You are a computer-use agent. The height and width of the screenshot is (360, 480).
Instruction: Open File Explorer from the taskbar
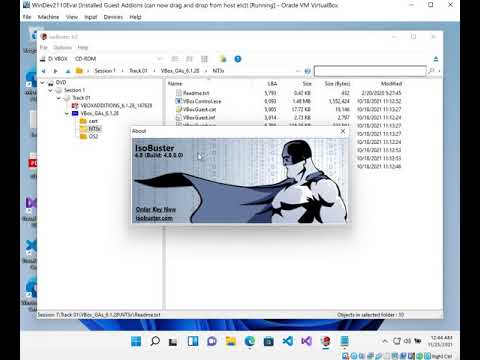click(231, 341)
